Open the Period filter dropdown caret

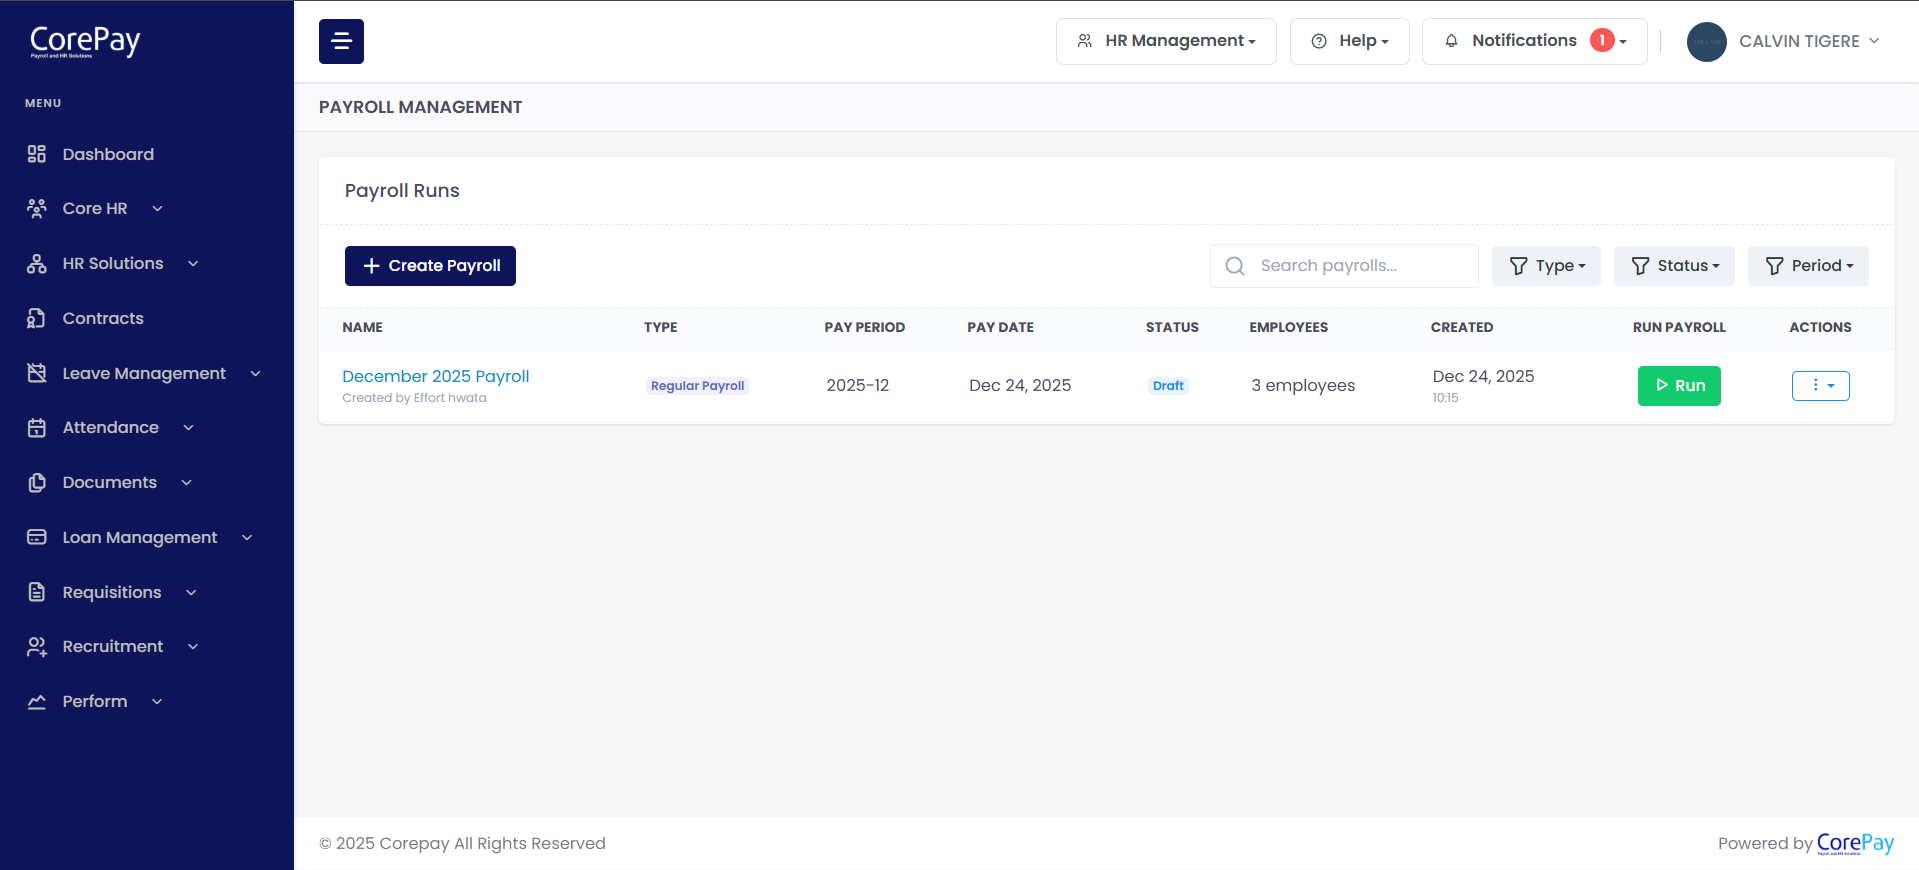(x=1850, y=266)
